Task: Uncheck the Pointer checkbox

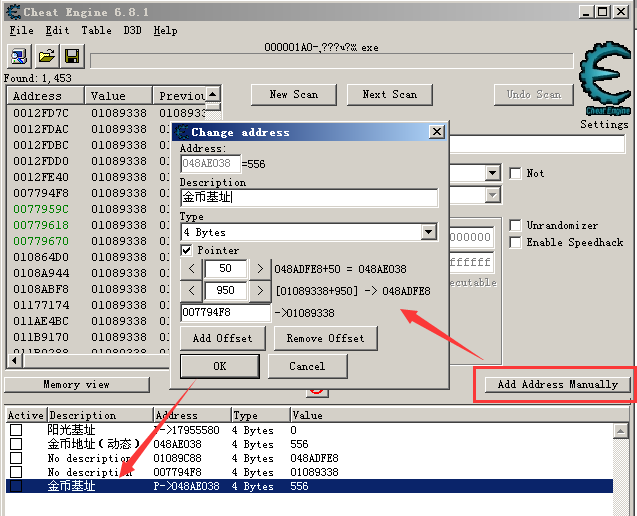Action: tap(186, 250)
